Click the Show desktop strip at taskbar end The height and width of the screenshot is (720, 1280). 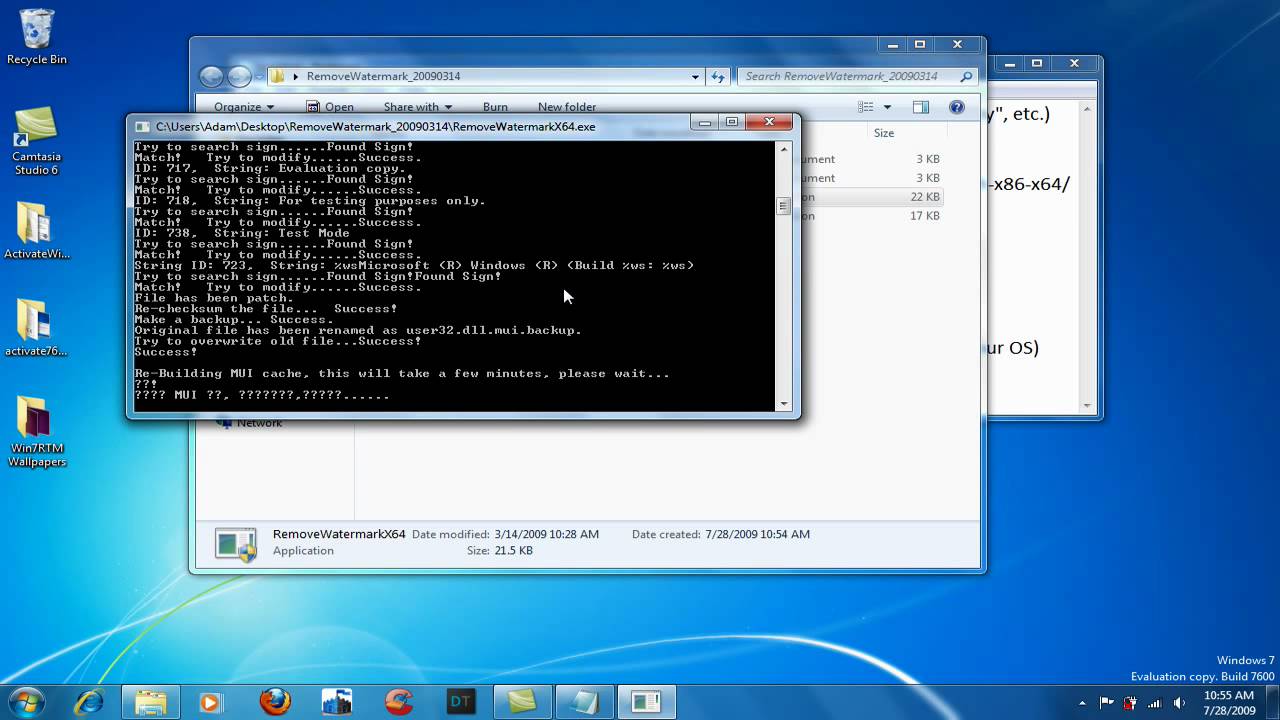pyautogui.click(x=1273, y=702)
